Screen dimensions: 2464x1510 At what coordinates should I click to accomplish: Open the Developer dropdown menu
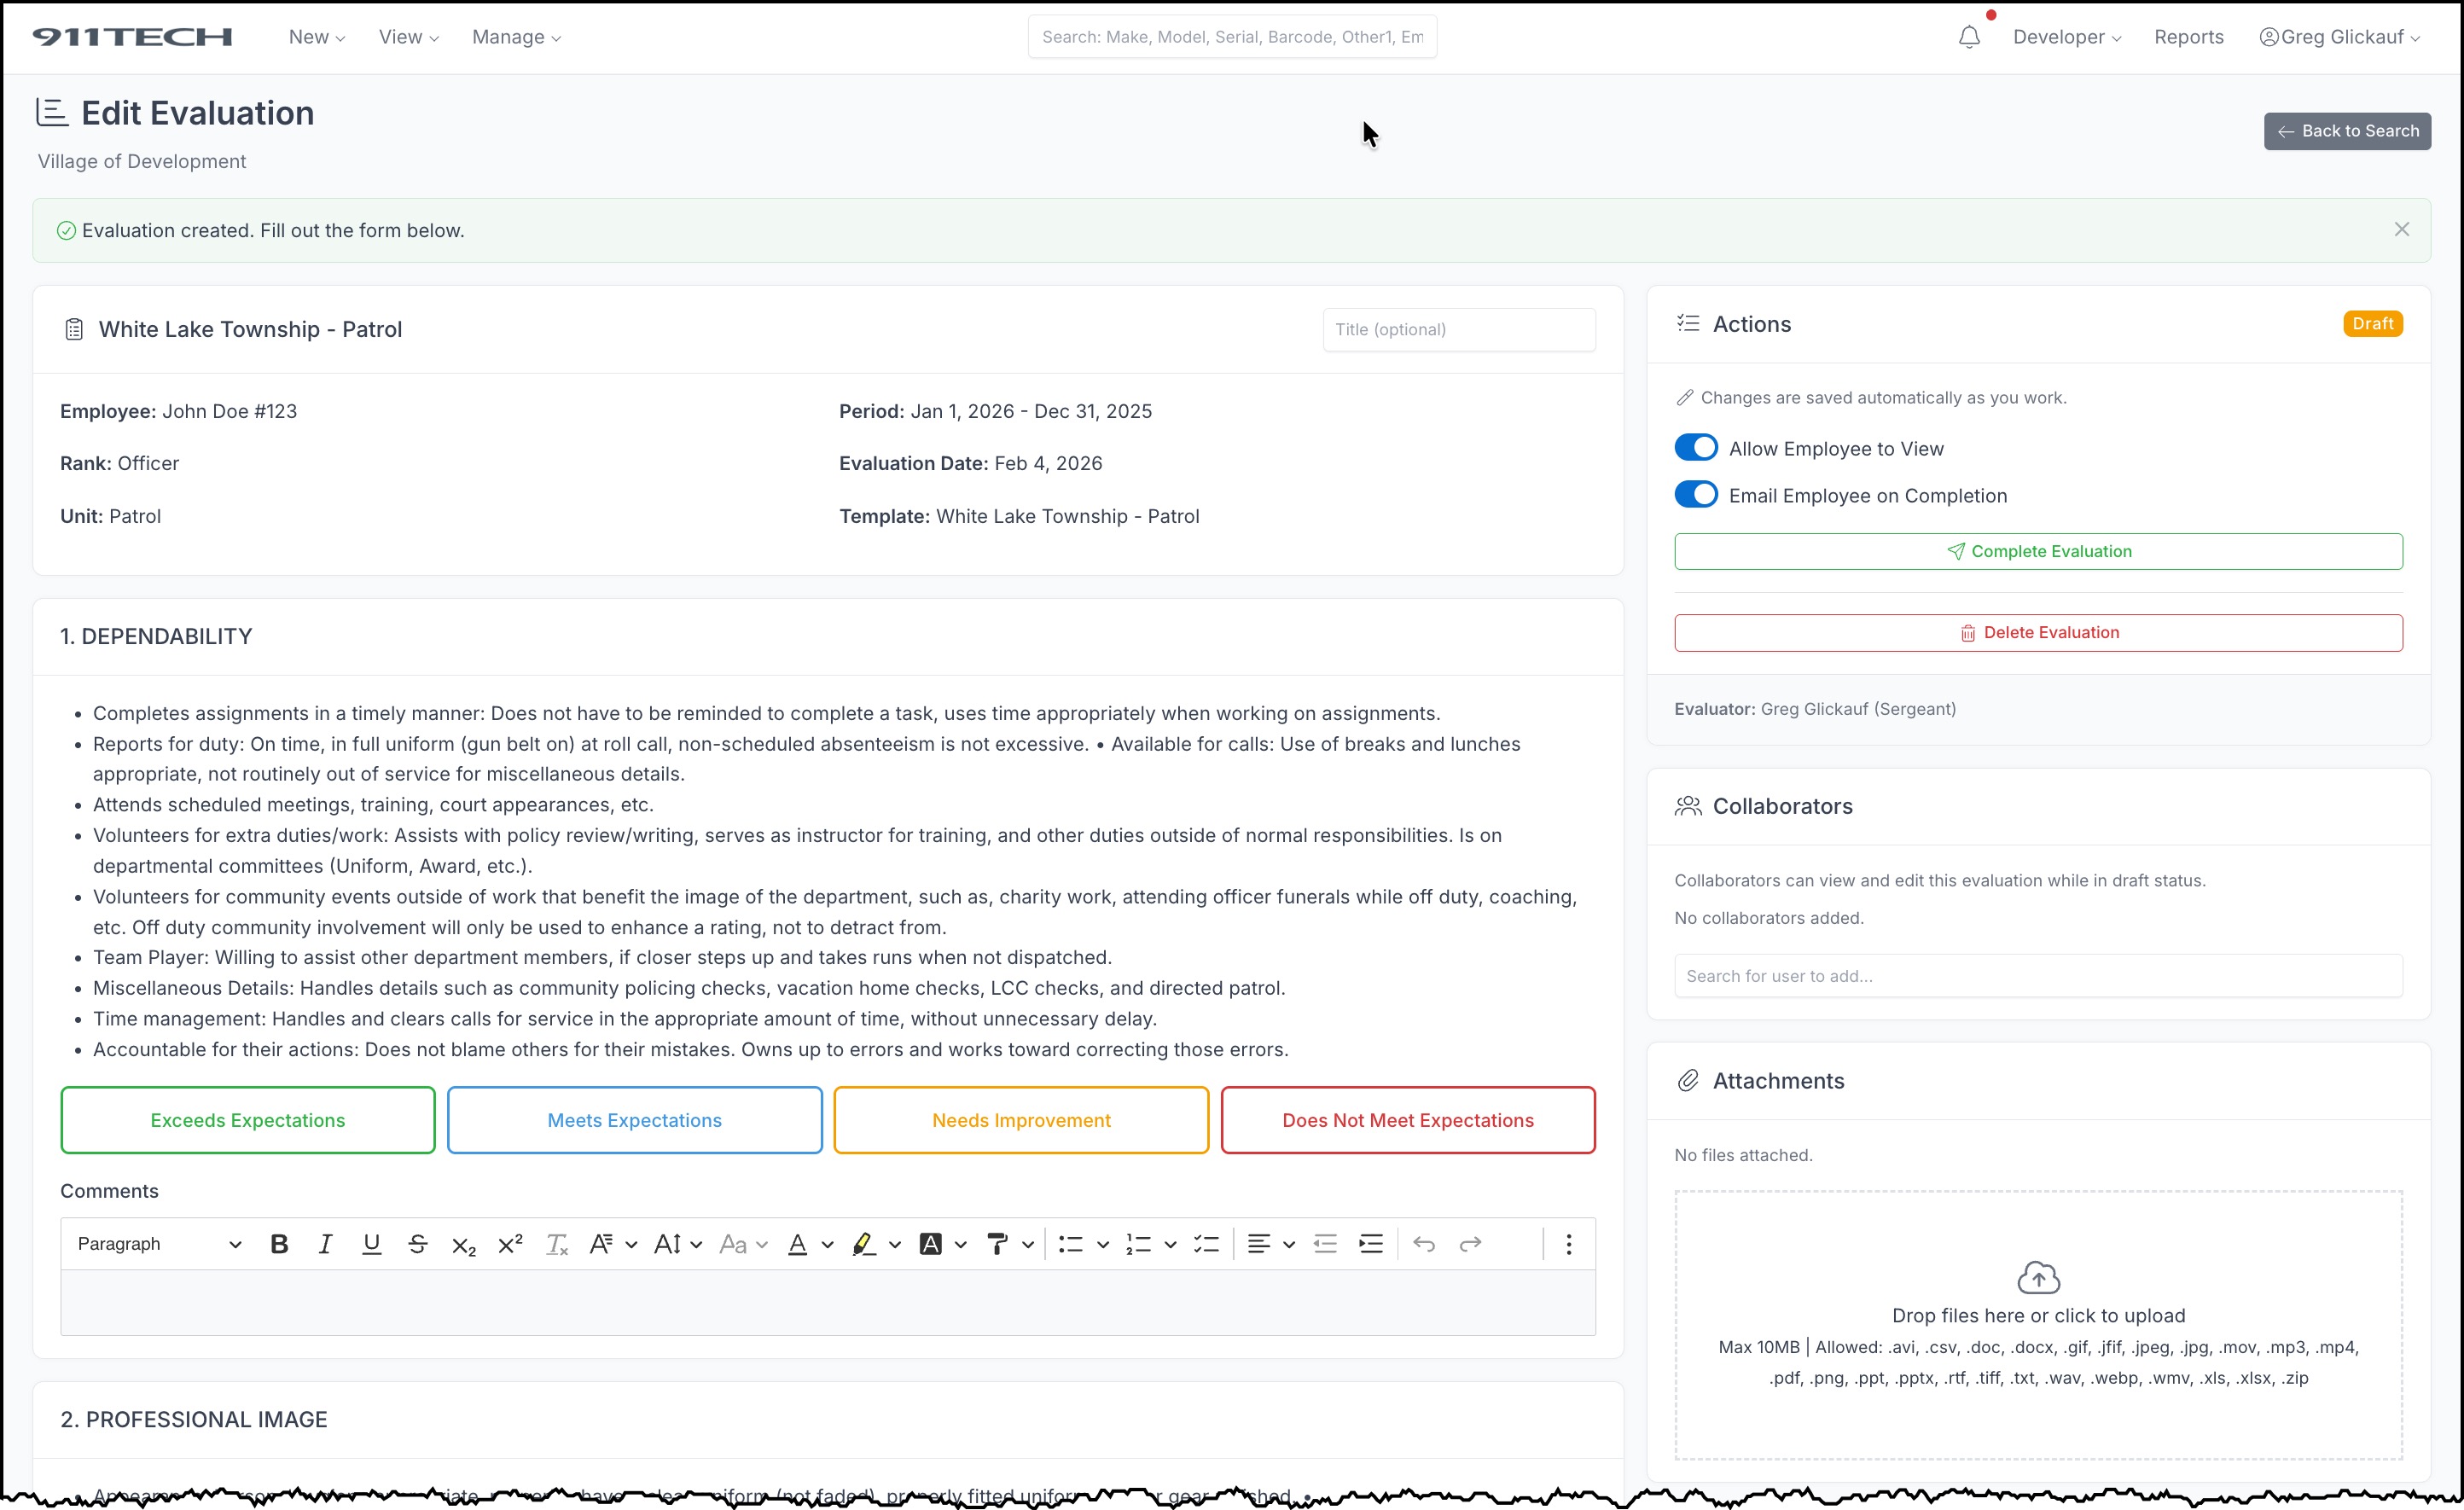pyautogui.click(x=2066, y=37)
